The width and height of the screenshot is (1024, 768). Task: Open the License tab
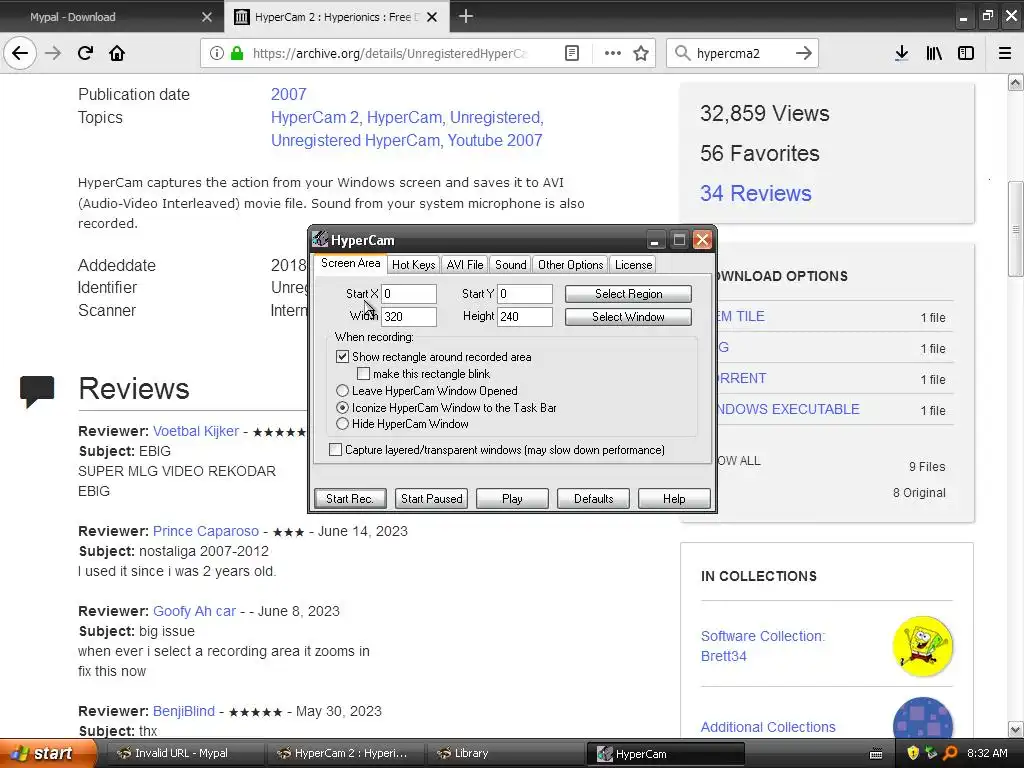(x=633, y=264)
